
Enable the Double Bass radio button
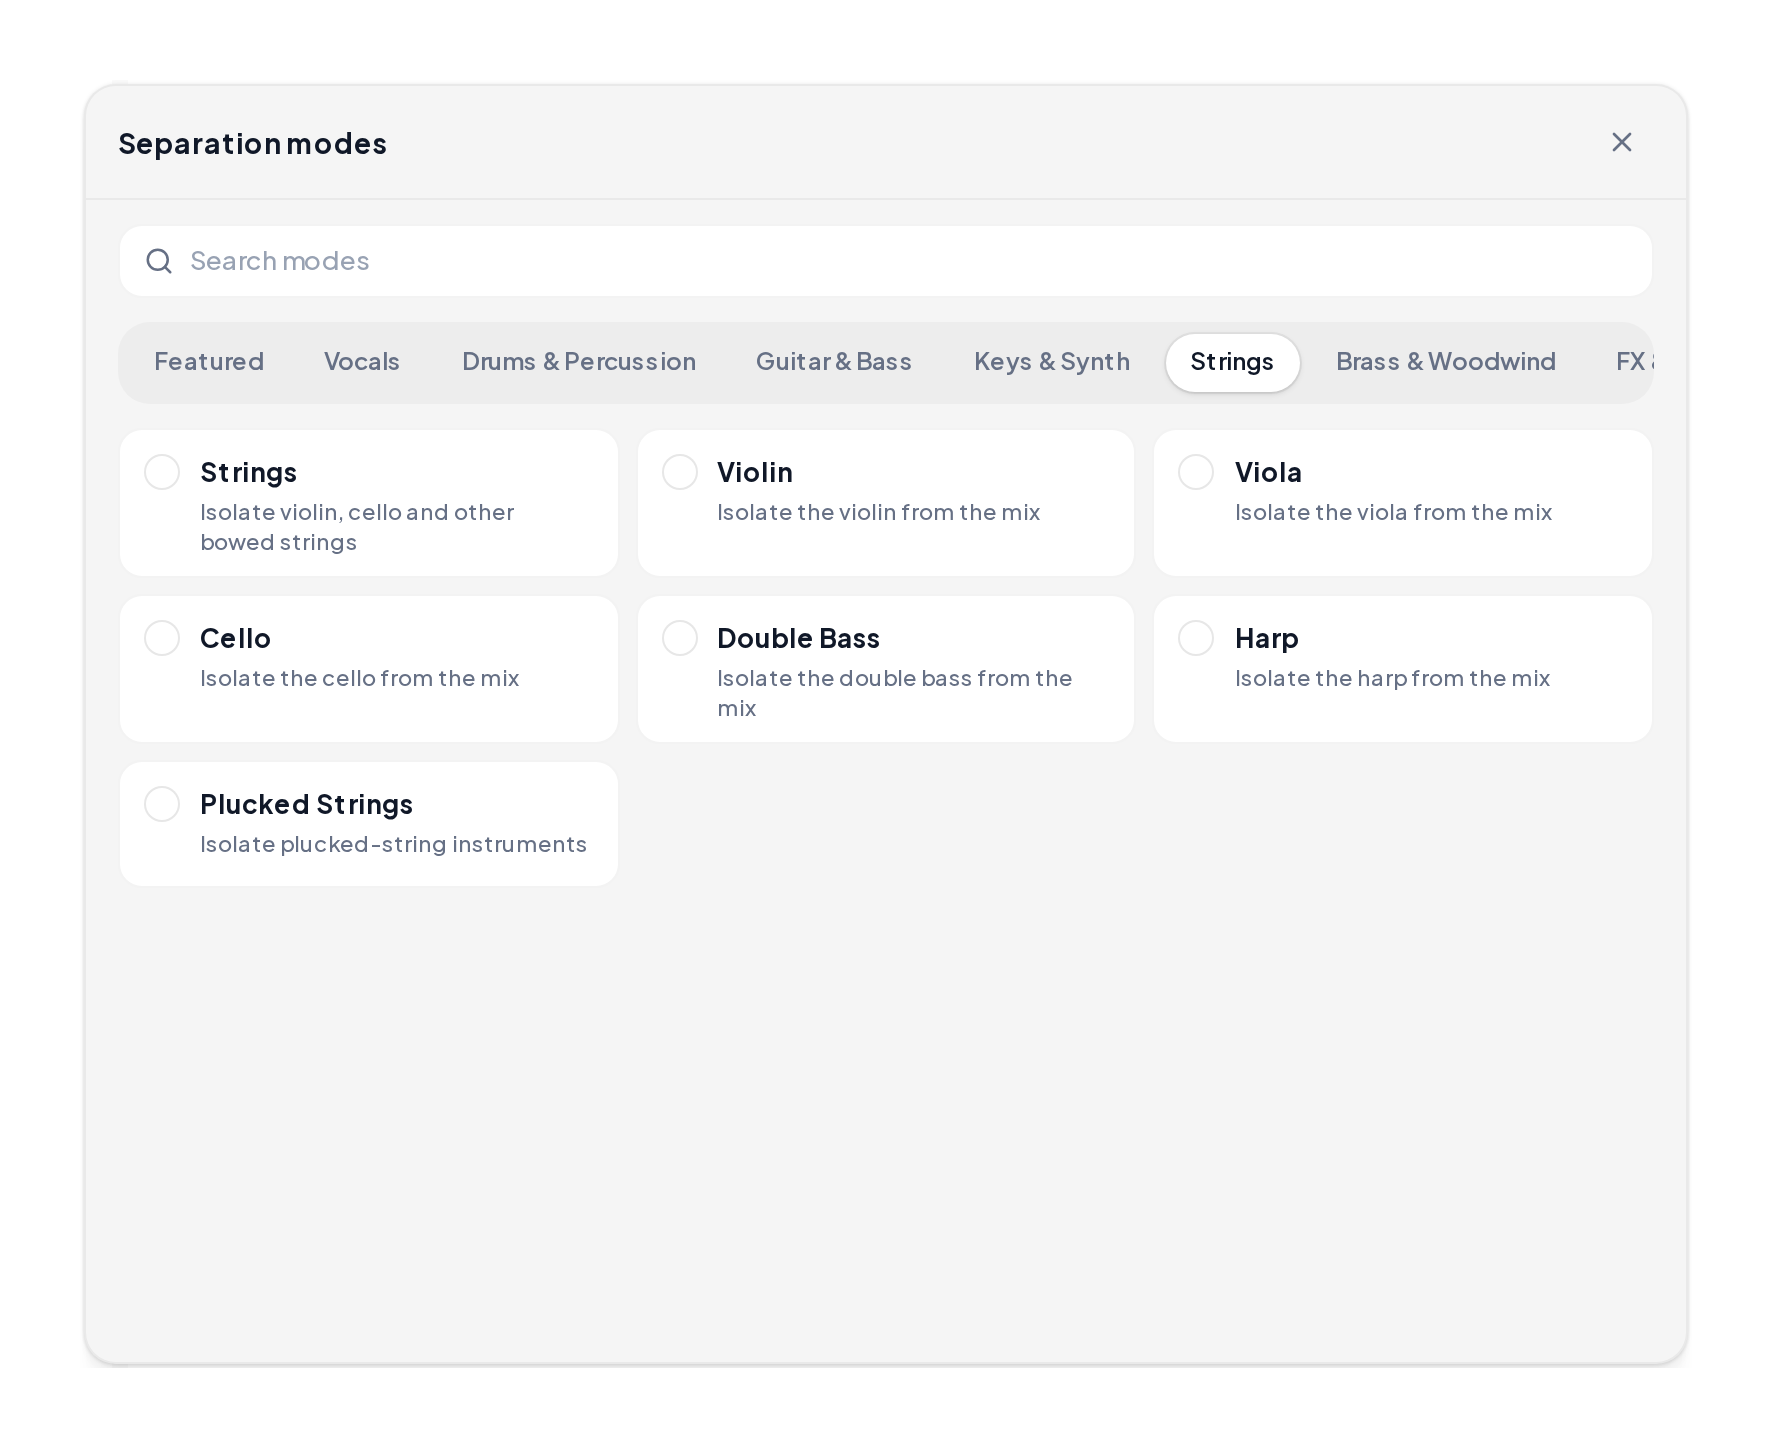point(680,638)
